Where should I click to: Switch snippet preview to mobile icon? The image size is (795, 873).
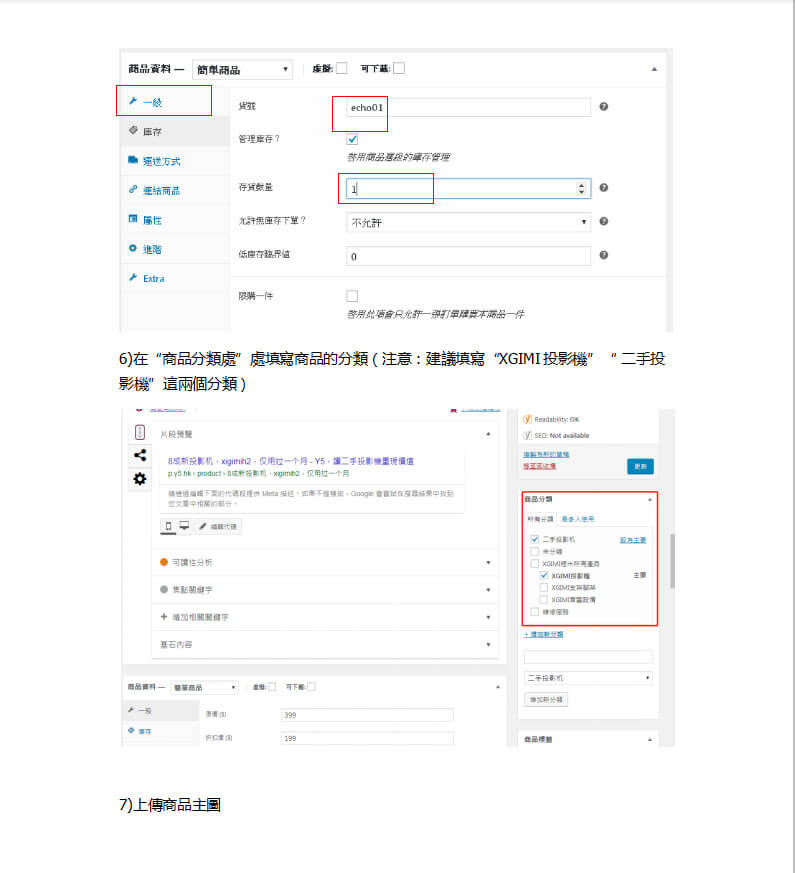coord(169,526)
